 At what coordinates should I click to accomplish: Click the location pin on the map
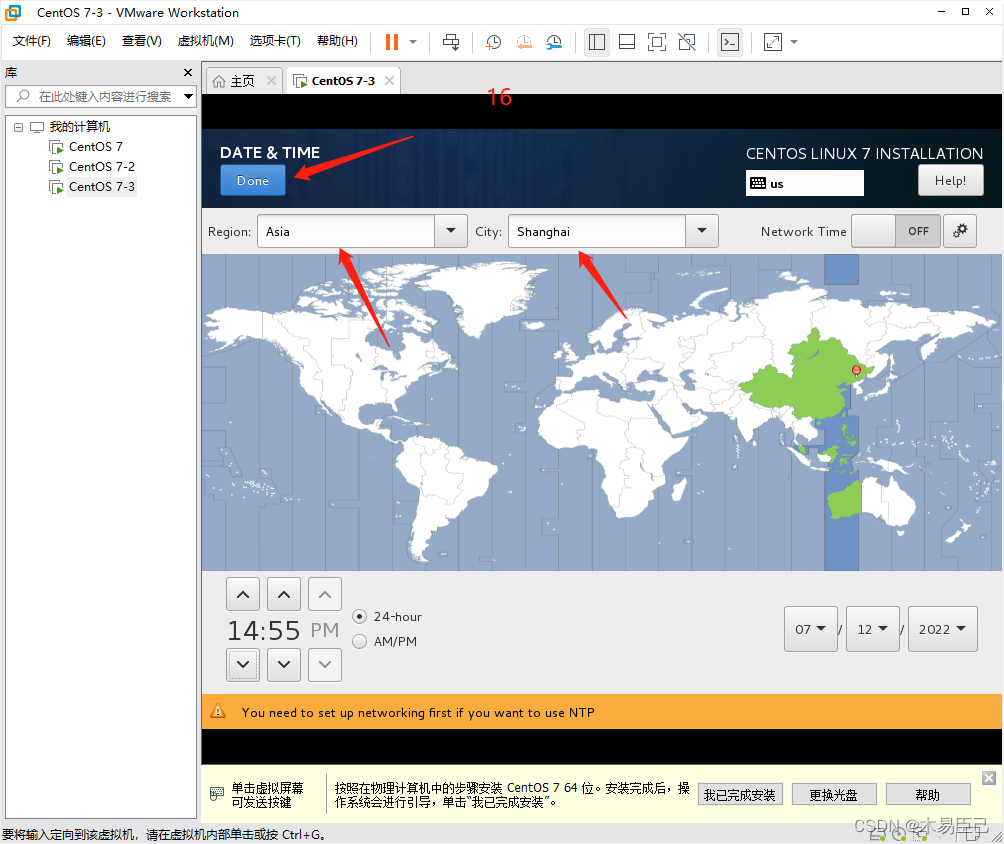(x=856, y=370)
